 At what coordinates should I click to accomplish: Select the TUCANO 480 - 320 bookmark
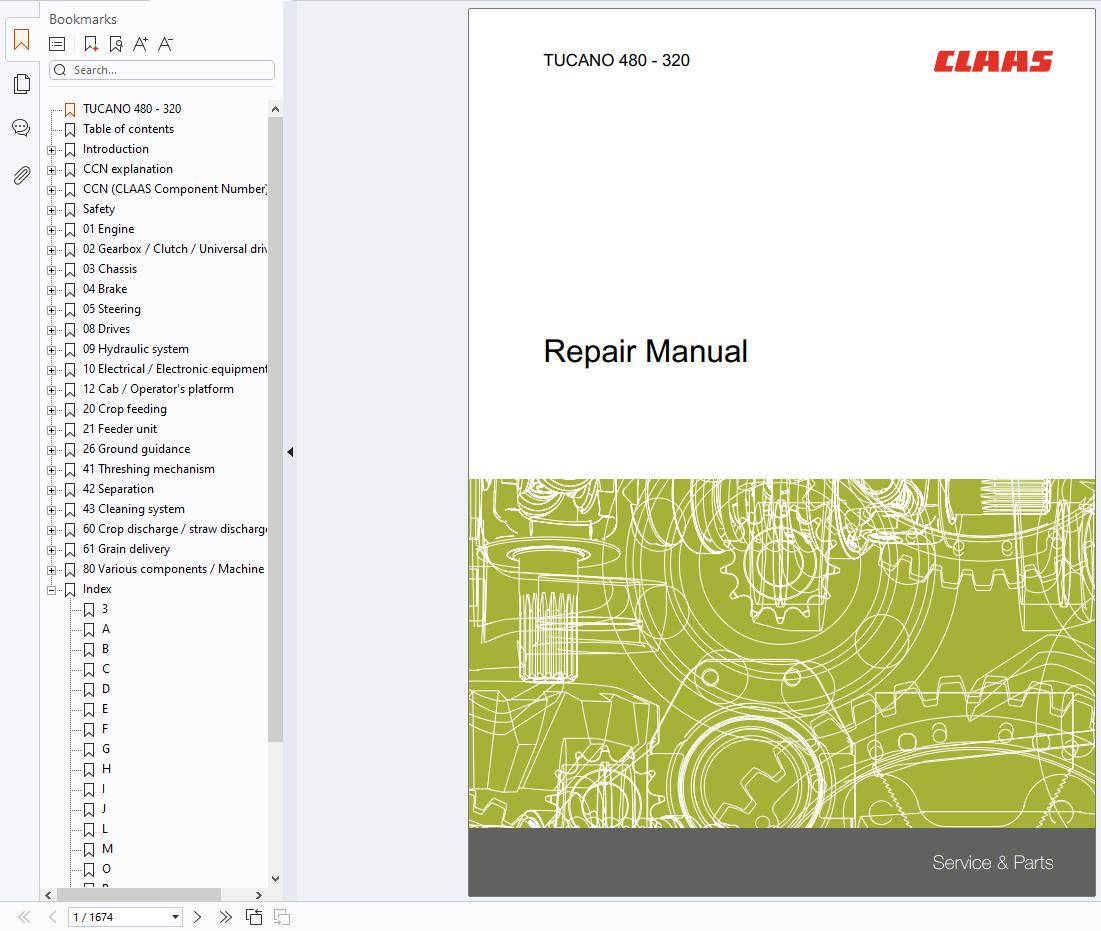click(x=132, y=109)
